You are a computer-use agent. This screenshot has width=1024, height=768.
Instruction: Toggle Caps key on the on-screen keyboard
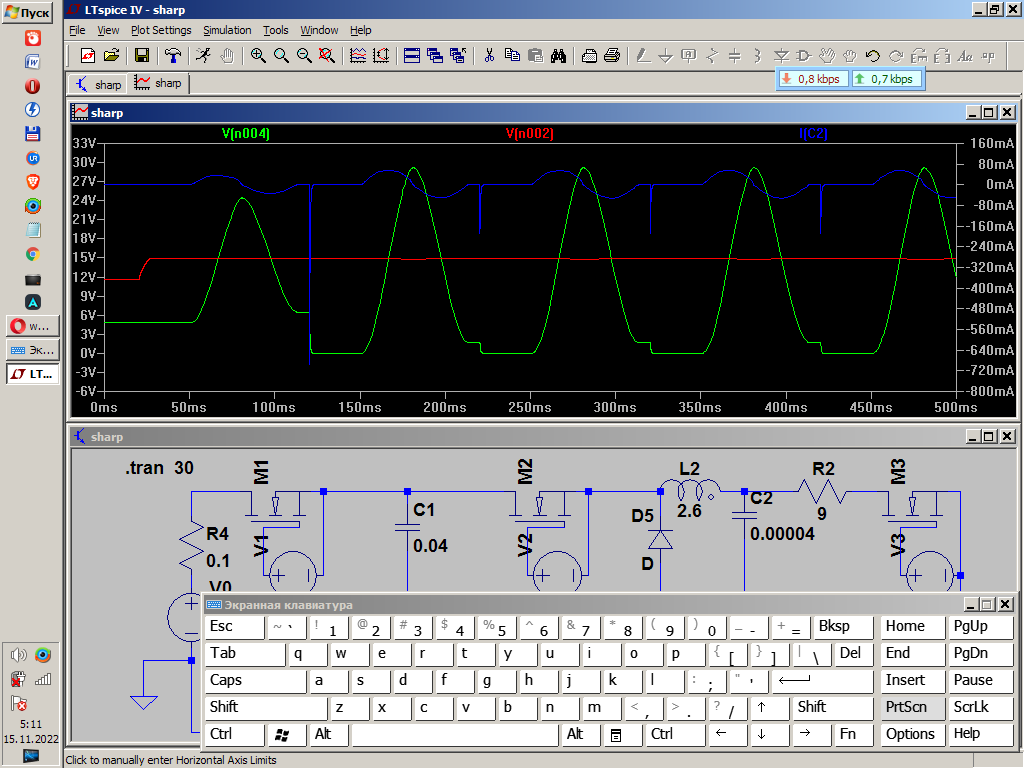tap(254, 680)
